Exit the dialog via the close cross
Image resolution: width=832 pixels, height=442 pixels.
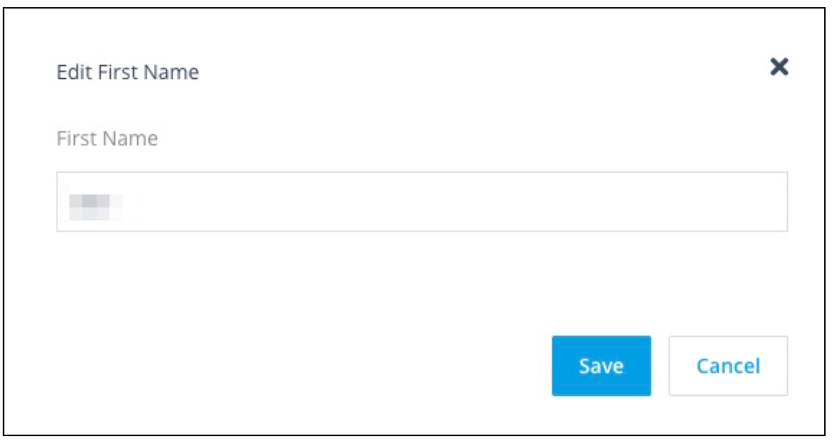tap(779, 67)
